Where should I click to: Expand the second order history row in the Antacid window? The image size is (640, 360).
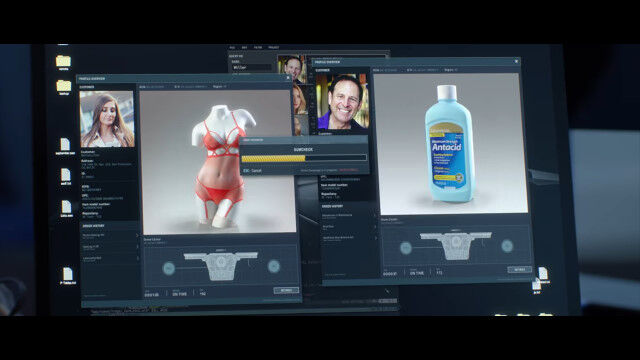[349, 227]
